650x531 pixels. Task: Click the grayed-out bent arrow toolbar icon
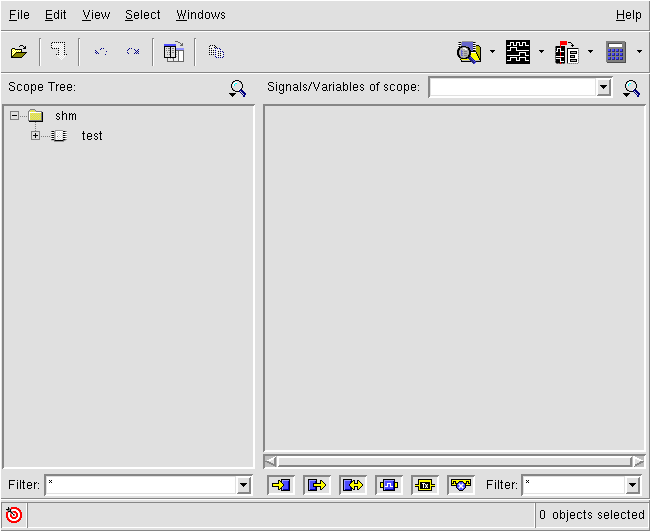click(59, 51)
